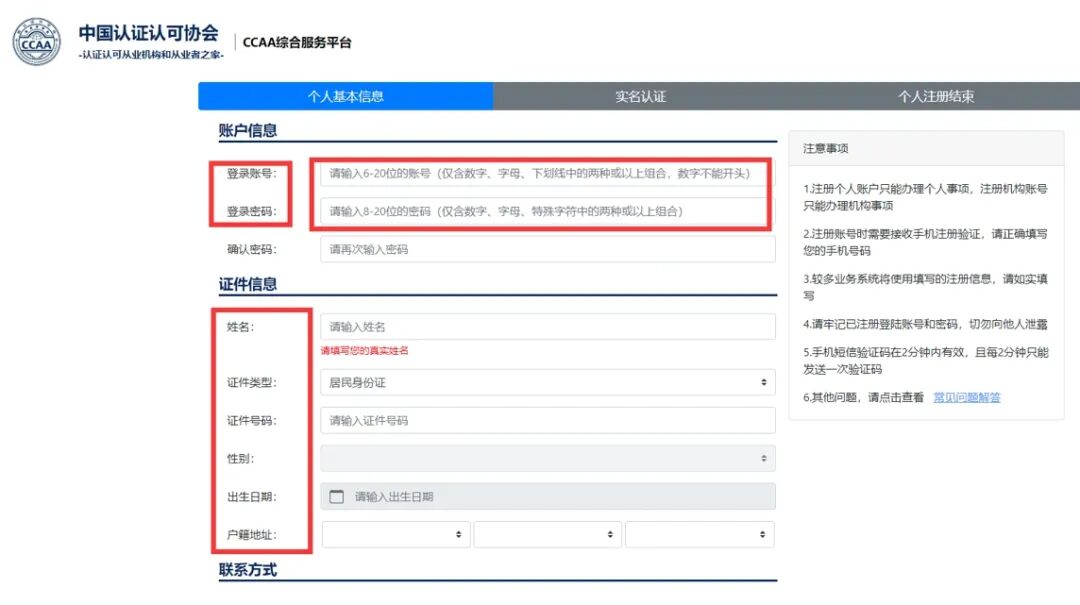1080x605 pixels.
Task: Click the 姓名 input box
Action: [548, 325]
